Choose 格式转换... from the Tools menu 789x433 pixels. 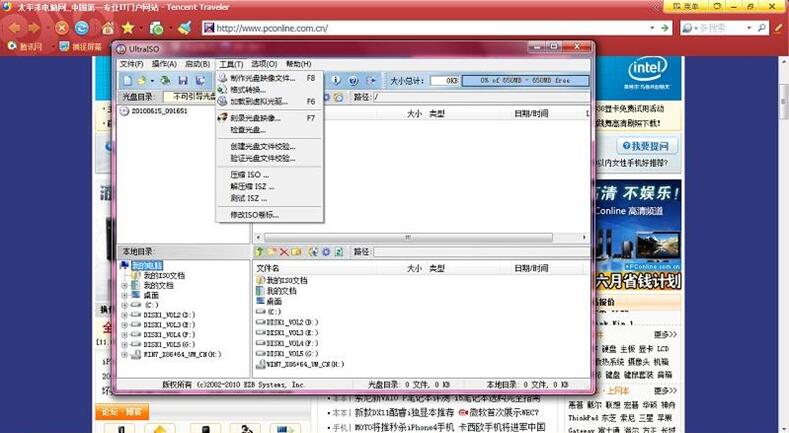[x=269, y=90]
